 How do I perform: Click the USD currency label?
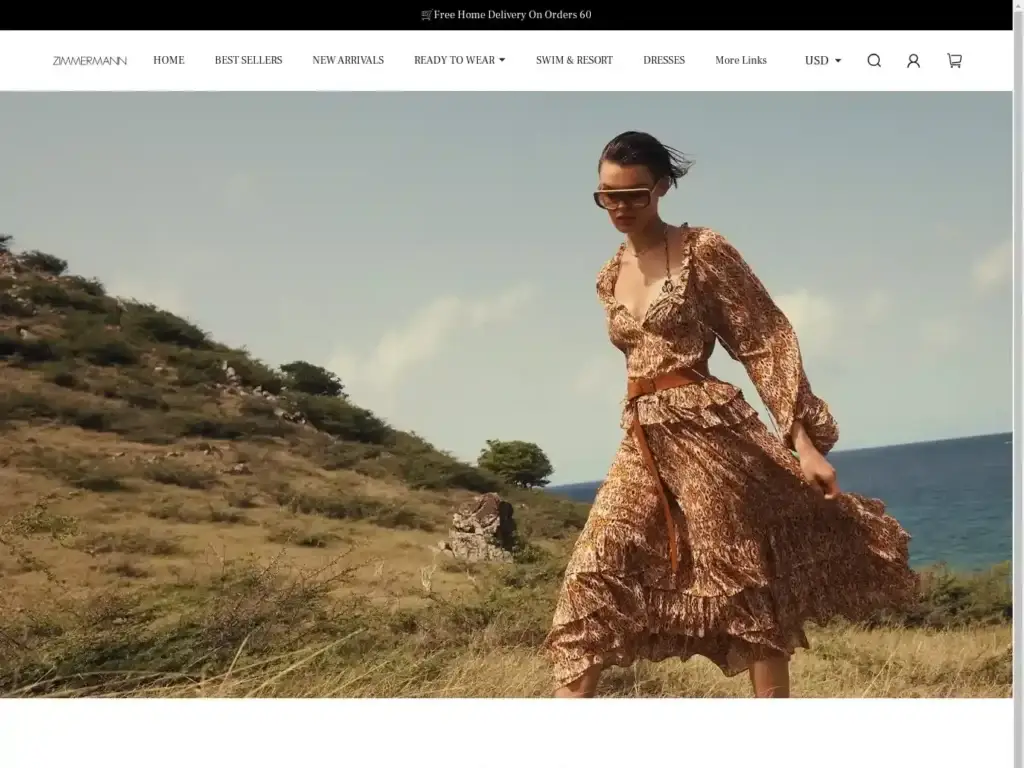pos(816,61)
